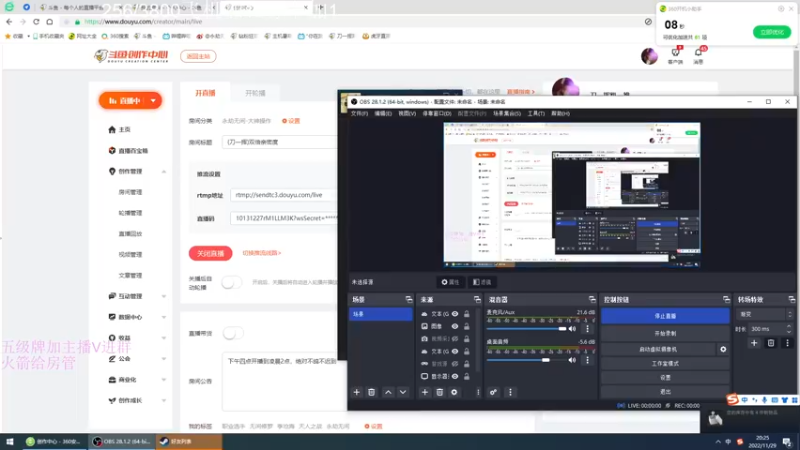Increase transition duration 300 ms stepper
The width and height of the screenshot is (800, 450).
789,327
